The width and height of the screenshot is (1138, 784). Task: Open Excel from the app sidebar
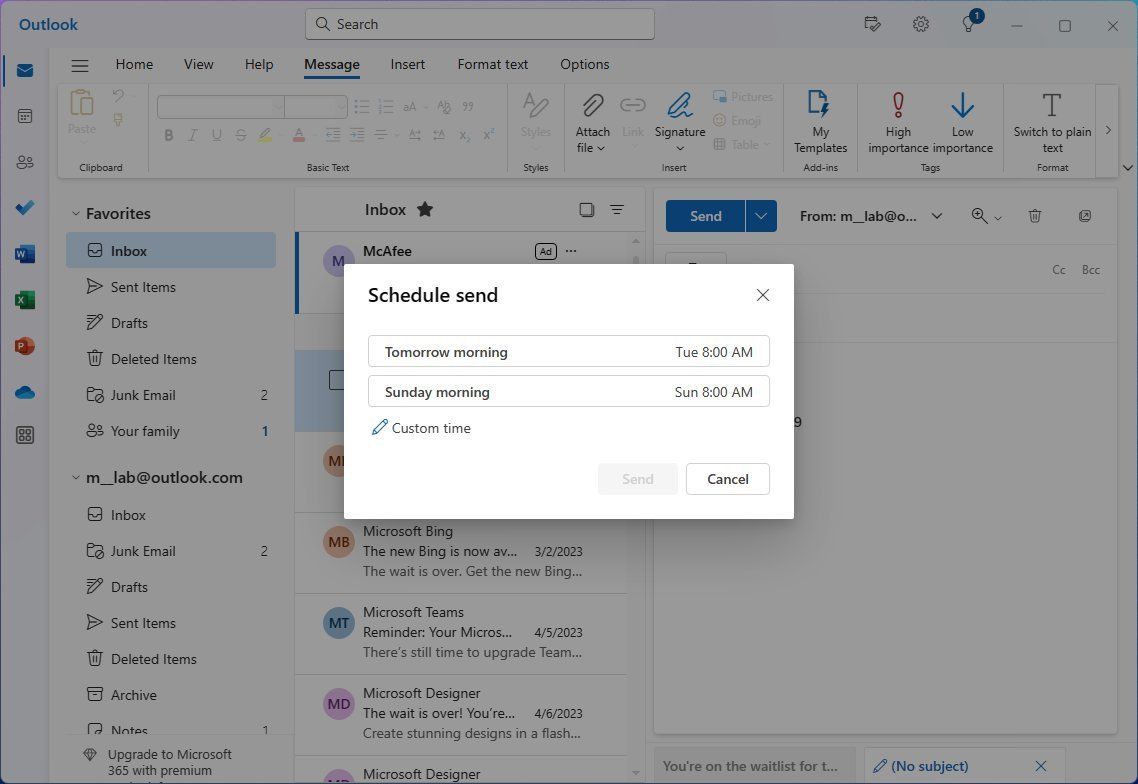[24, 299]
